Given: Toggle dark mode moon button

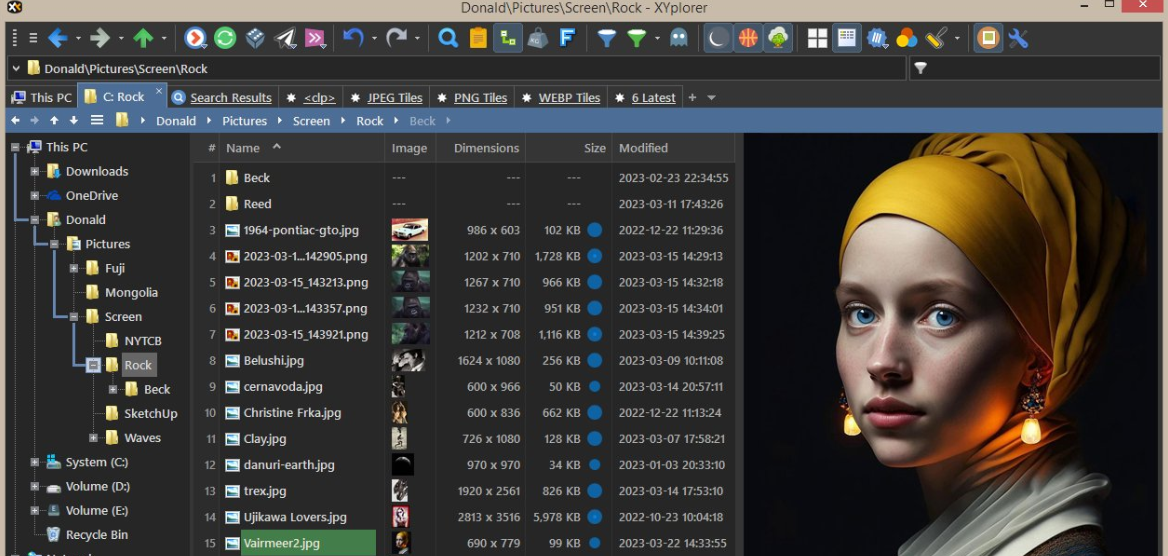Looking at the screenshot, I should tap(718, 38).
